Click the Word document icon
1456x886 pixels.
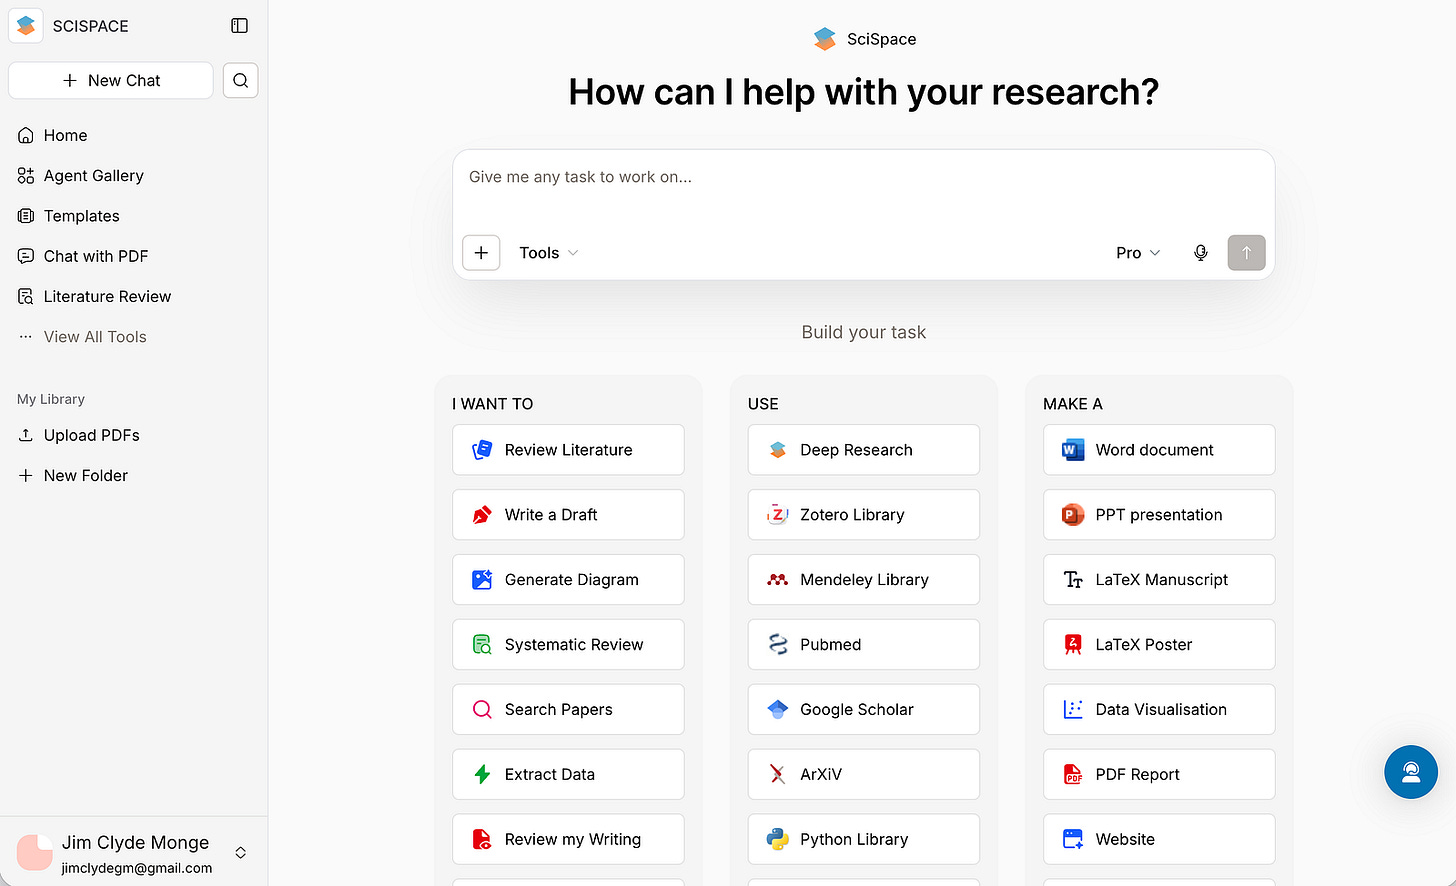[1073, 450]
